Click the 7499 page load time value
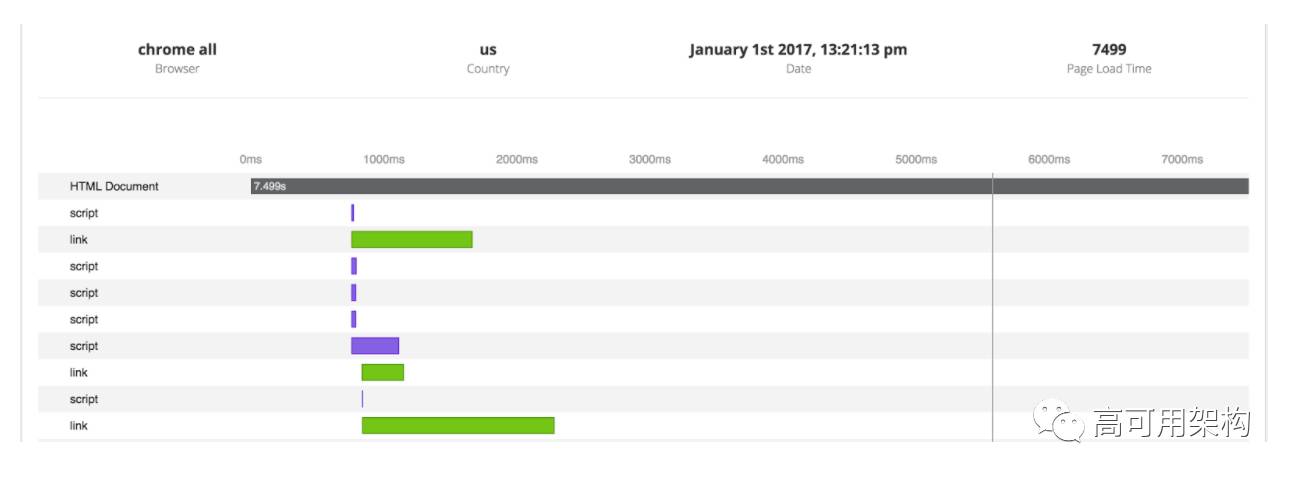Image resolution: width=1294 pixels, height=480 pixels. click(x=1109, y=49)
